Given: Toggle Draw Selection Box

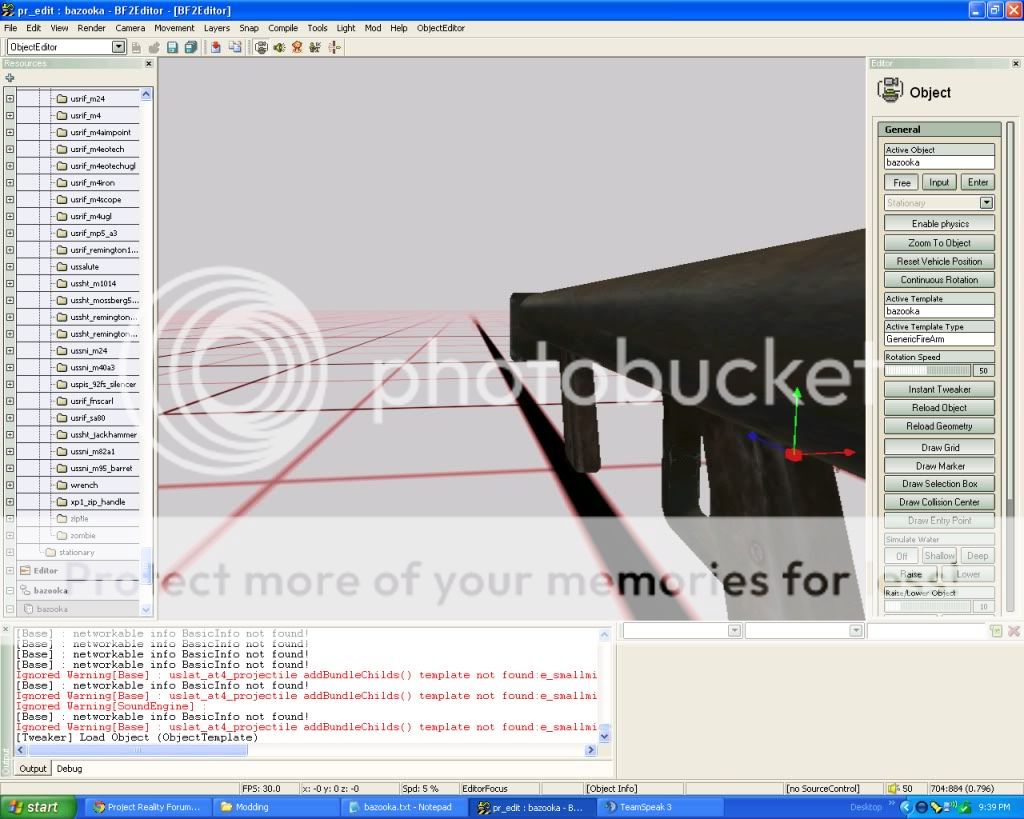Looking at the screenshot, I should 940,484.
